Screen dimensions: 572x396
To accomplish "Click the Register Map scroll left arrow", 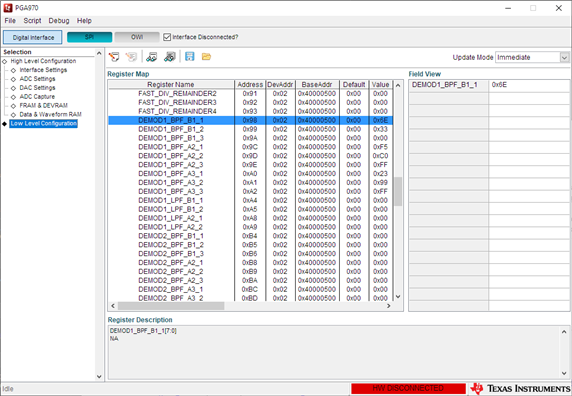I will pos(113,306).
